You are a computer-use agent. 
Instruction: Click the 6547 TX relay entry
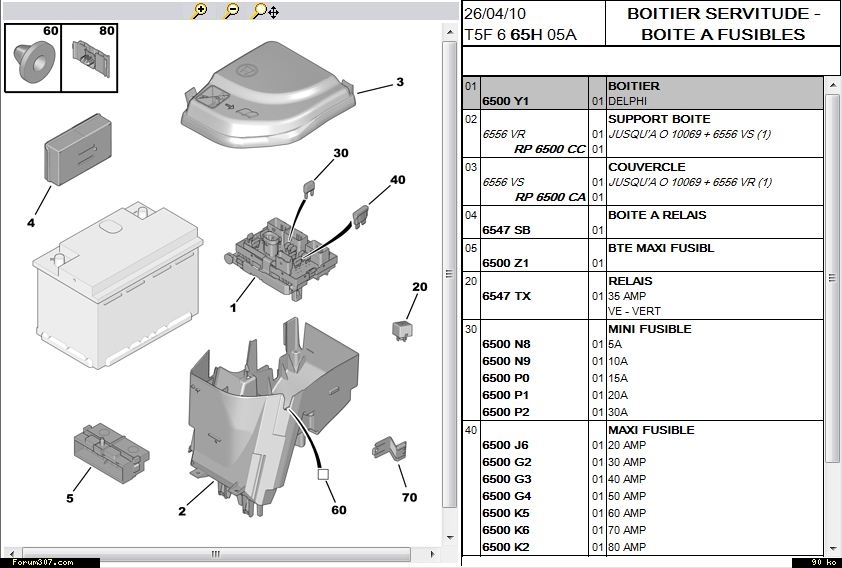(505, 296)
